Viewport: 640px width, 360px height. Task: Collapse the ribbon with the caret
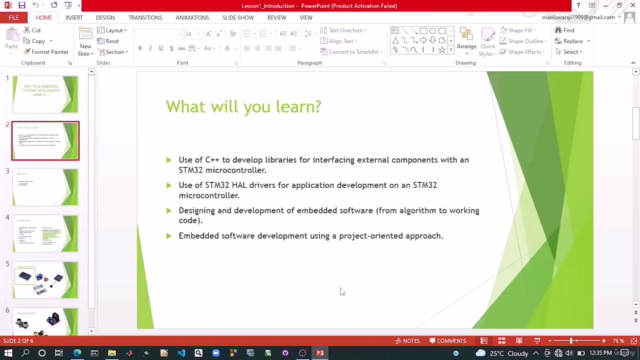coord(633,63)
